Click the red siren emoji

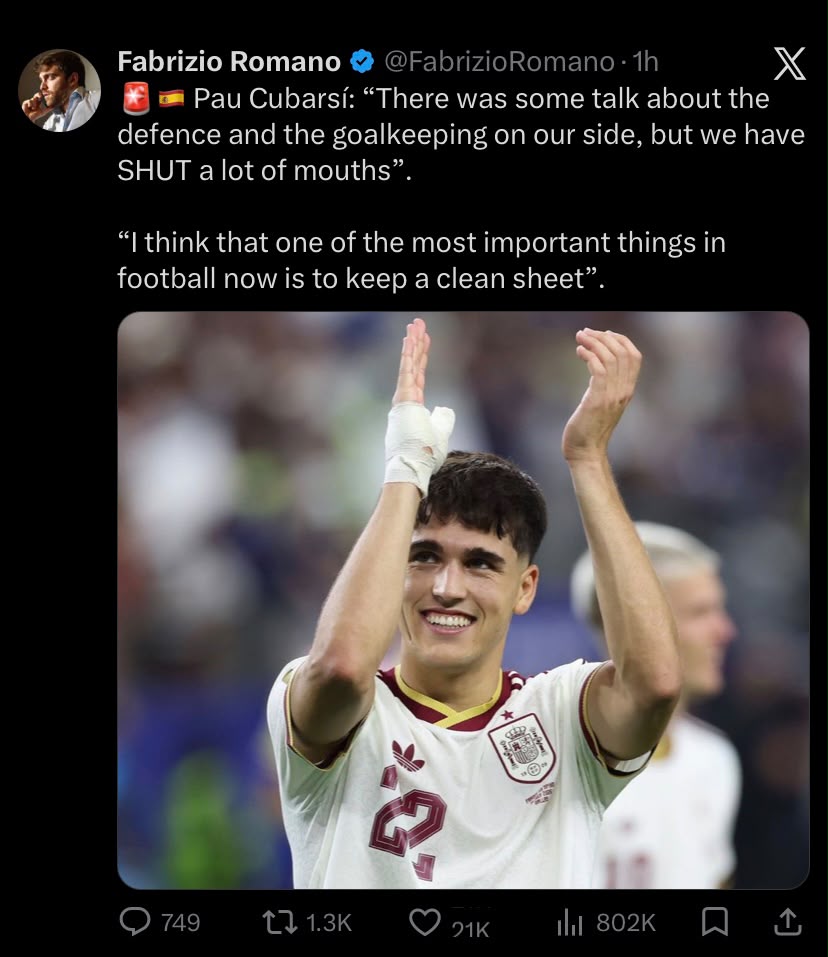click(x=136, y=98)
